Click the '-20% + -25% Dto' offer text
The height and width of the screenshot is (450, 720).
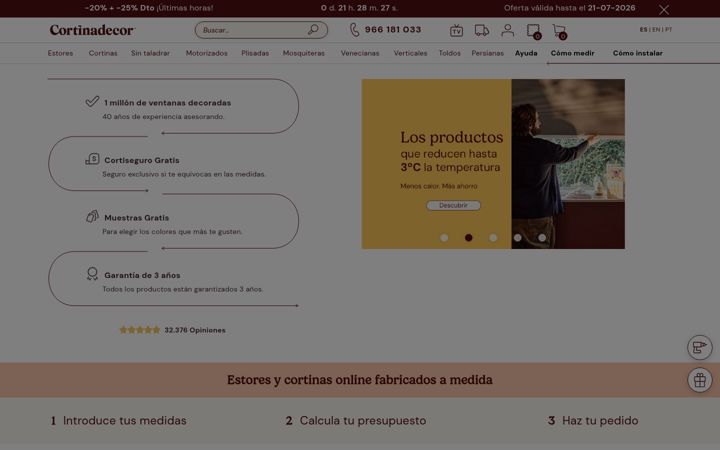click(119, 8)
